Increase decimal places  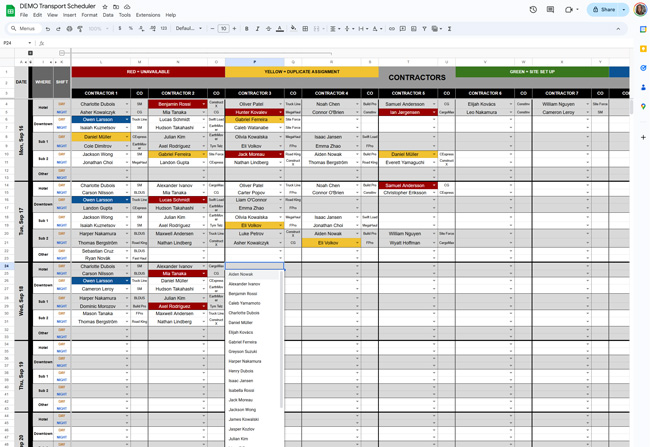(153, 29)
